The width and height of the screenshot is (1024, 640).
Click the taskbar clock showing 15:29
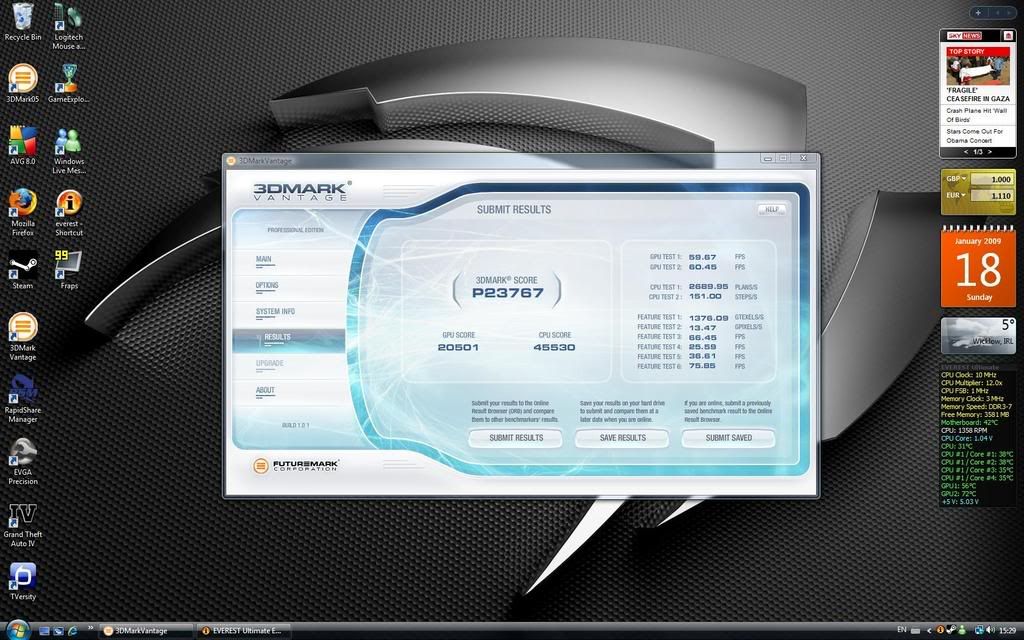1008,630
